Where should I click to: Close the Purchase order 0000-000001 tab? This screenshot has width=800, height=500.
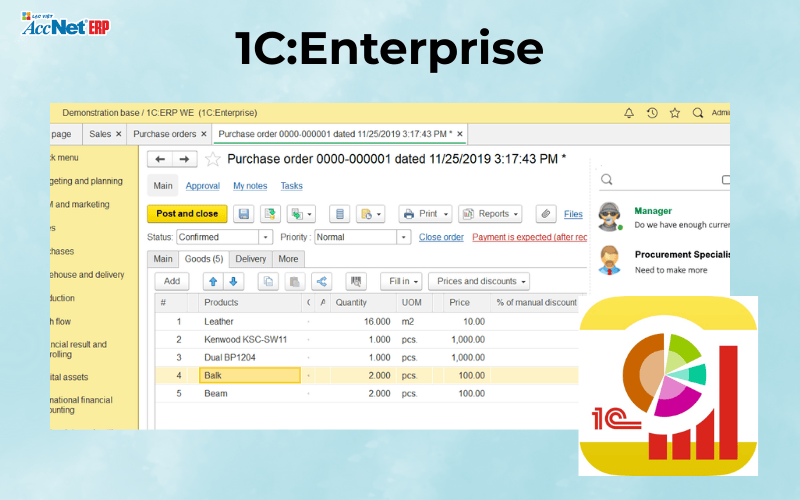coord(460,134)
